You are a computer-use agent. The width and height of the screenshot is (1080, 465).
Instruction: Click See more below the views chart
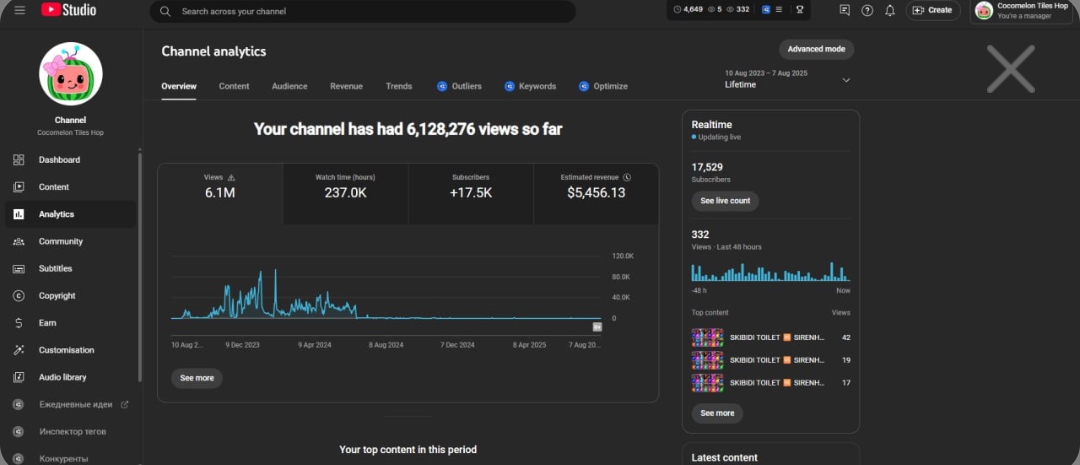[197, 378]
